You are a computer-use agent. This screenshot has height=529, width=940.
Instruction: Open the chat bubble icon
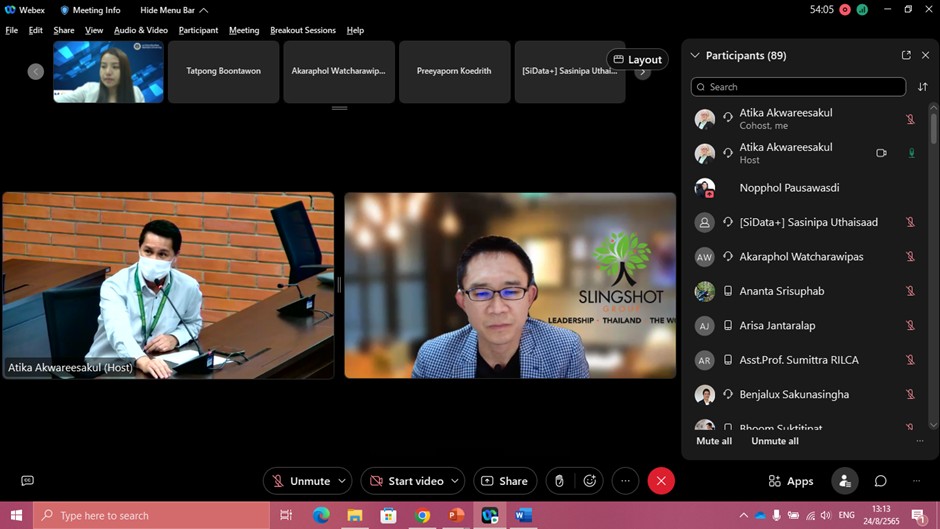point(880,481)
